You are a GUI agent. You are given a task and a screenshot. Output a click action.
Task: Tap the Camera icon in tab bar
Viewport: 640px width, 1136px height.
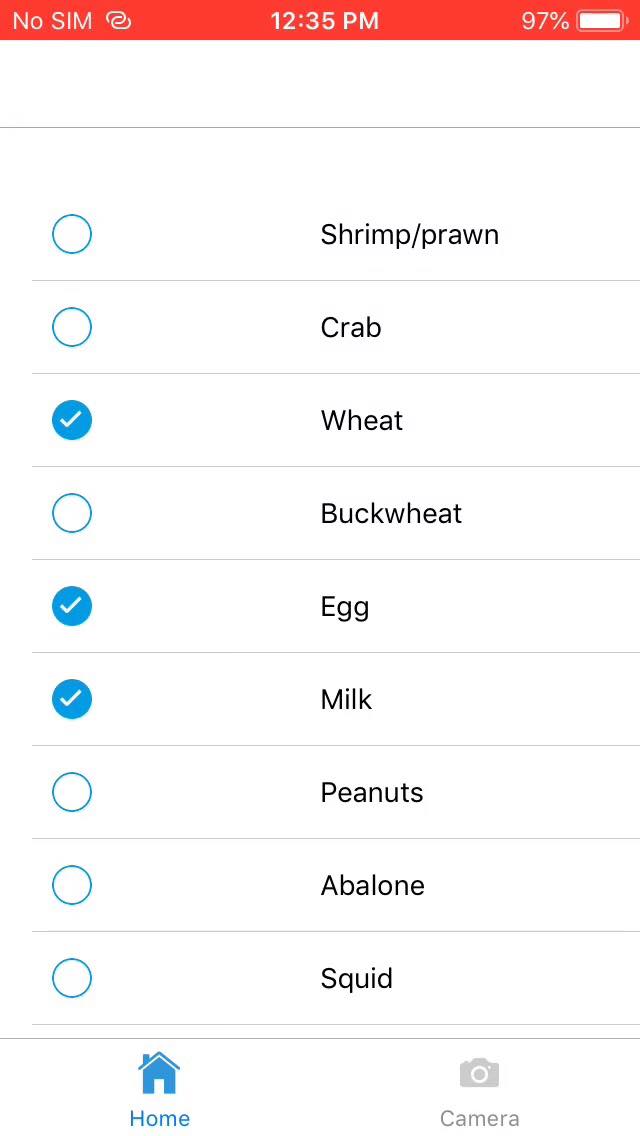(479, 1073)
